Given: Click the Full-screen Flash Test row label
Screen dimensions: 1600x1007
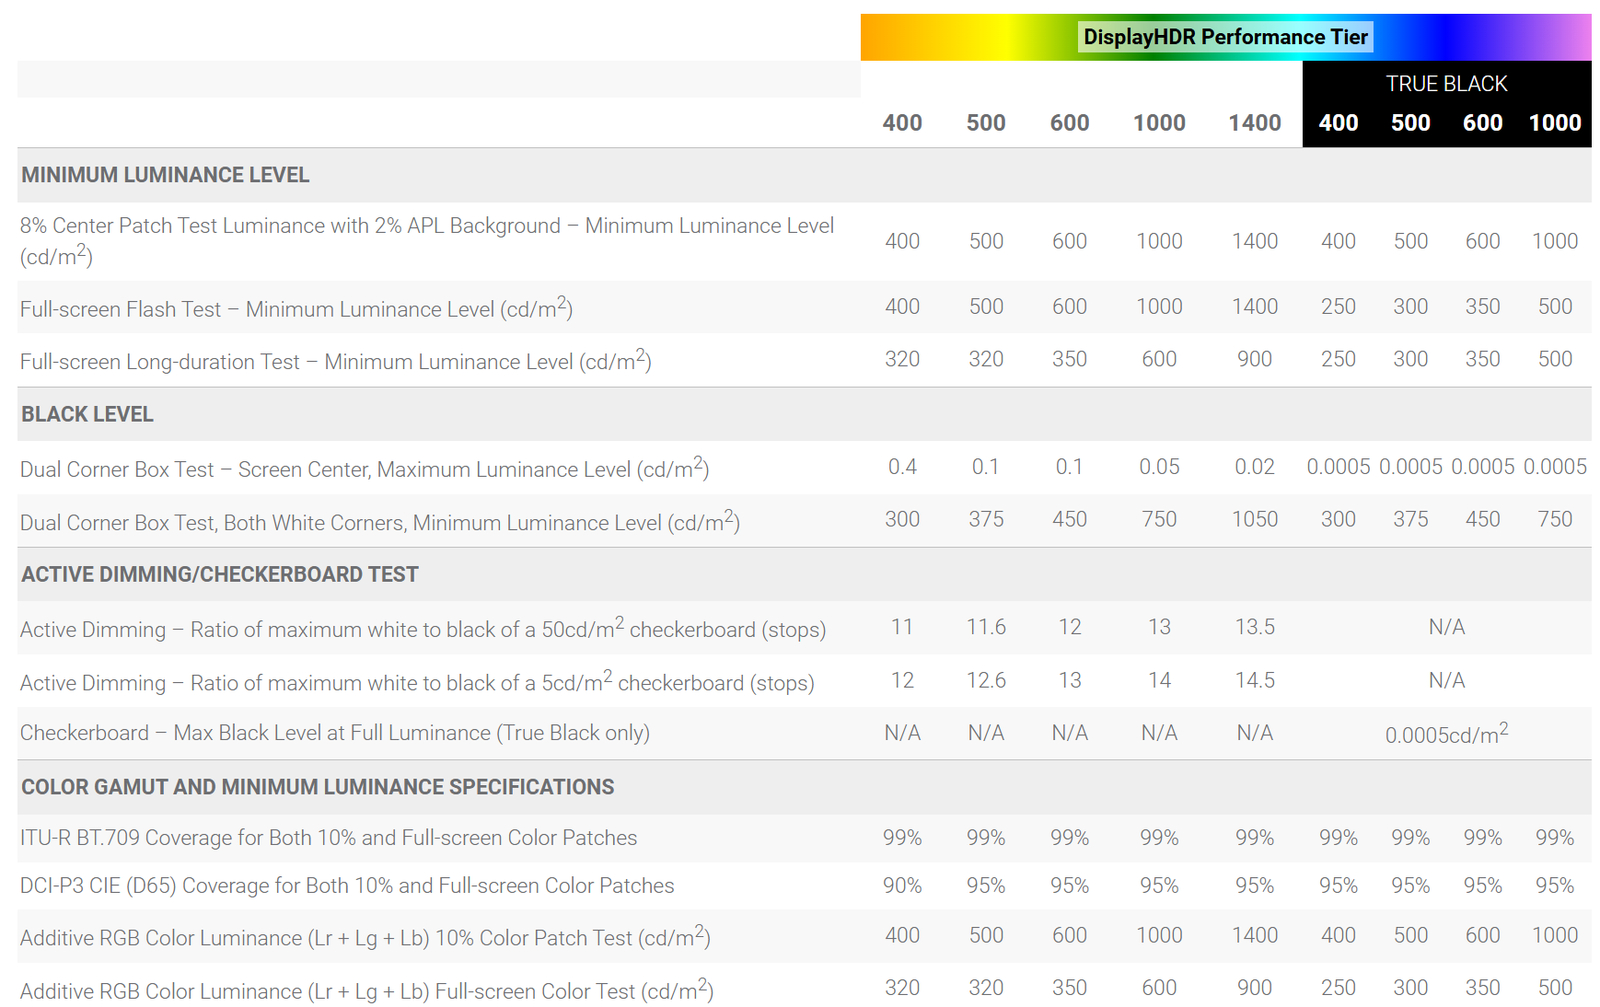Looking at the screenshot, I should click(296, 309).
